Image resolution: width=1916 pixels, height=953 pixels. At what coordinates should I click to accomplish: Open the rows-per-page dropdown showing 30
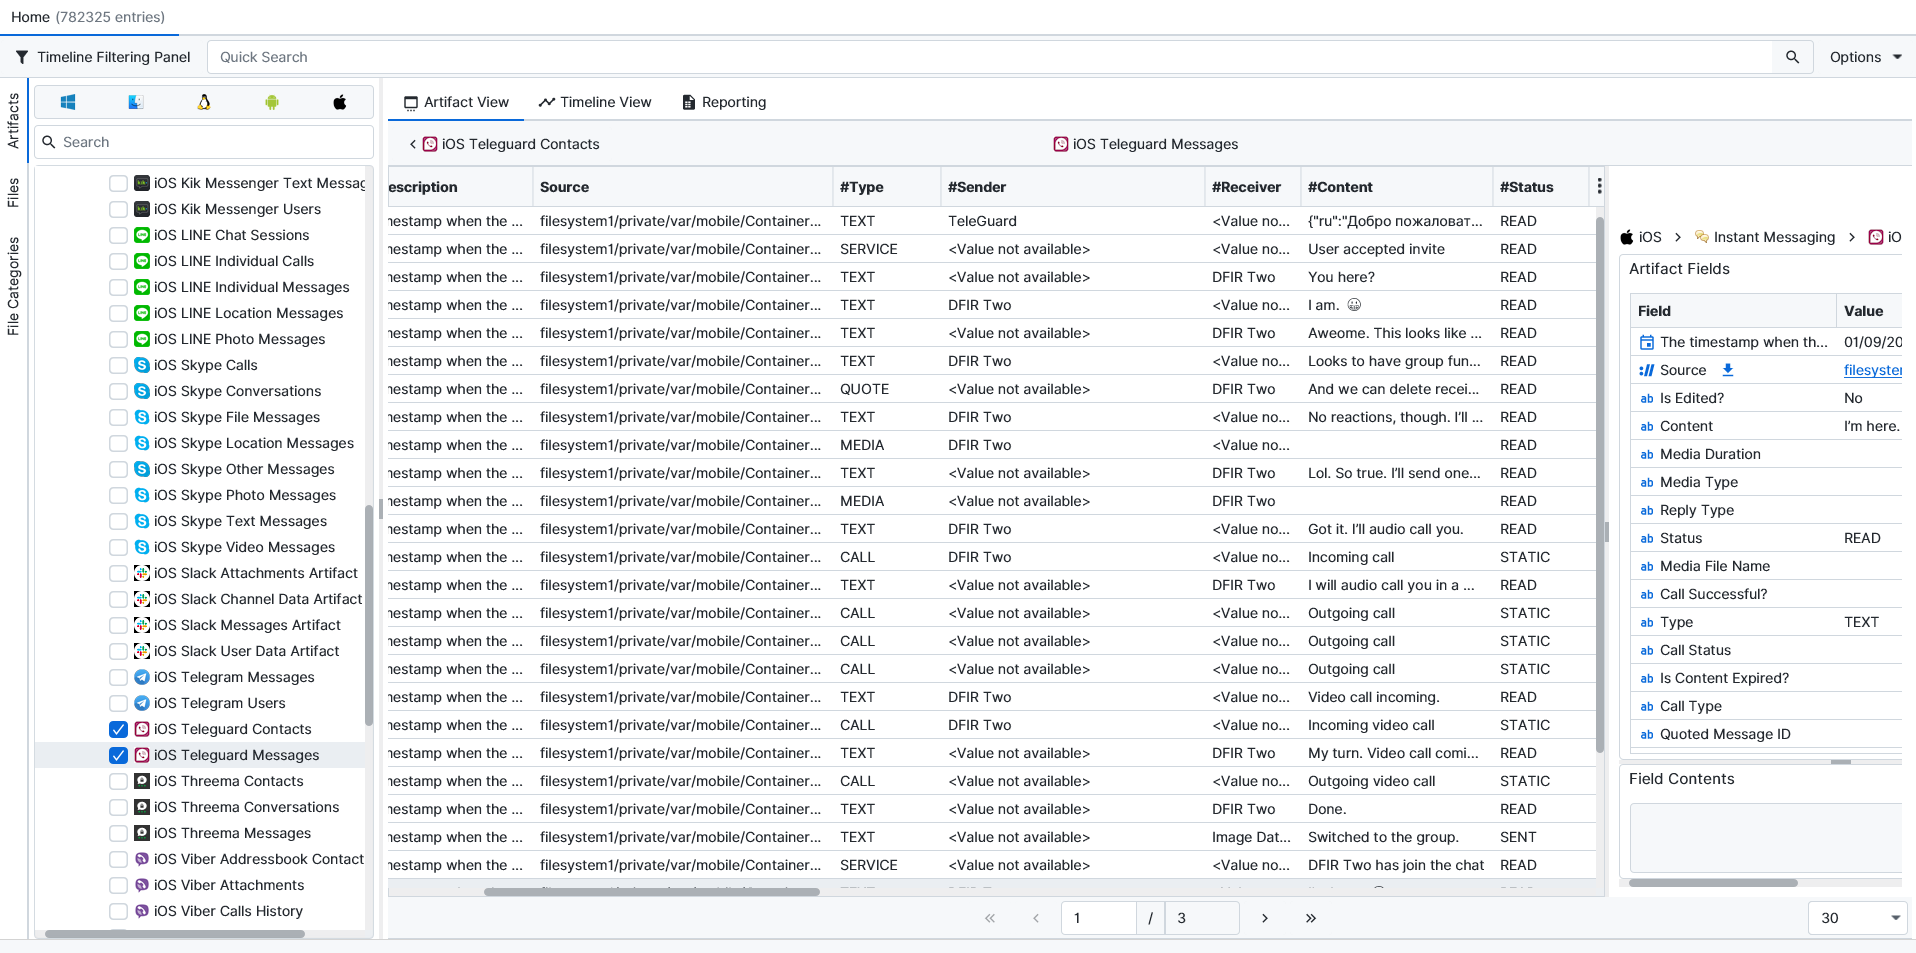[1857, 918]
